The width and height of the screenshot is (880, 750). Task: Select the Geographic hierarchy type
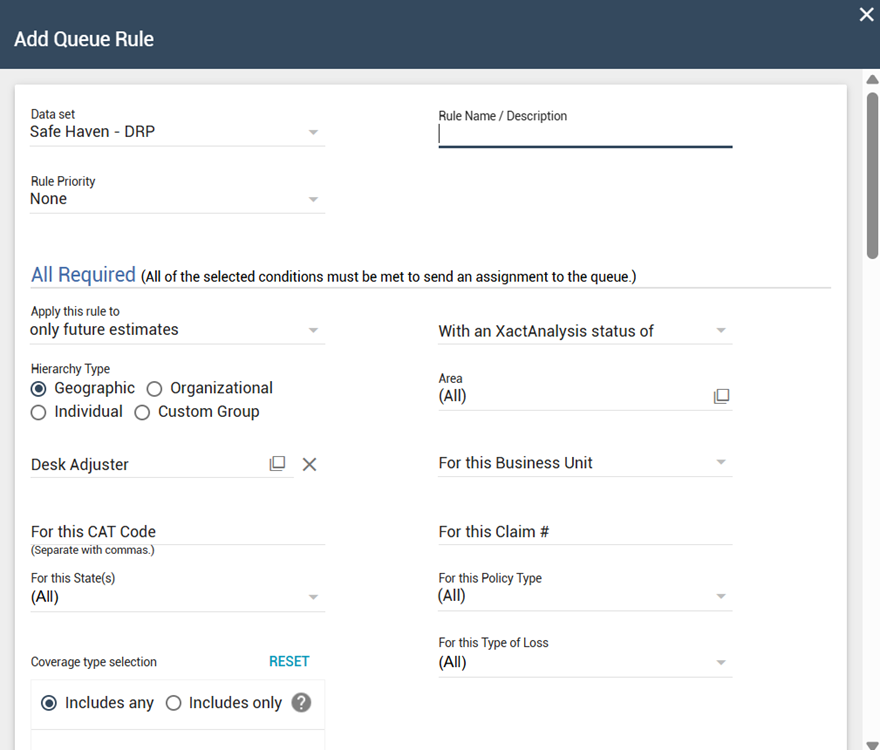tap(39, 388)
